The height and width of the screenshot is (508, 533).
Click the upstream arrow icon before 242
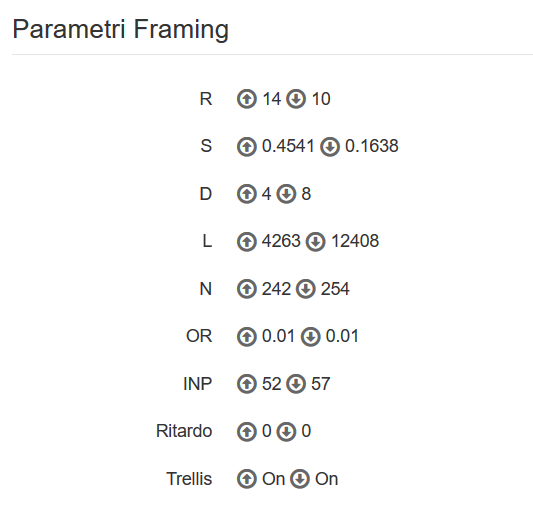(x=246, y=289)
